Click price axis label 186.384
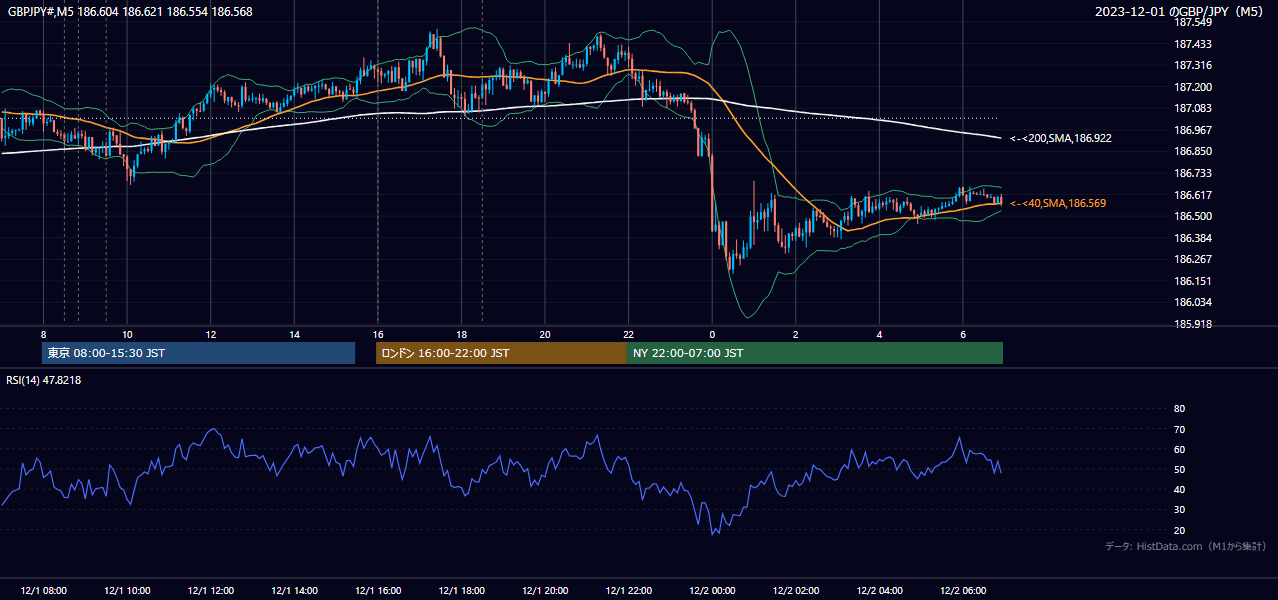 1192,238
